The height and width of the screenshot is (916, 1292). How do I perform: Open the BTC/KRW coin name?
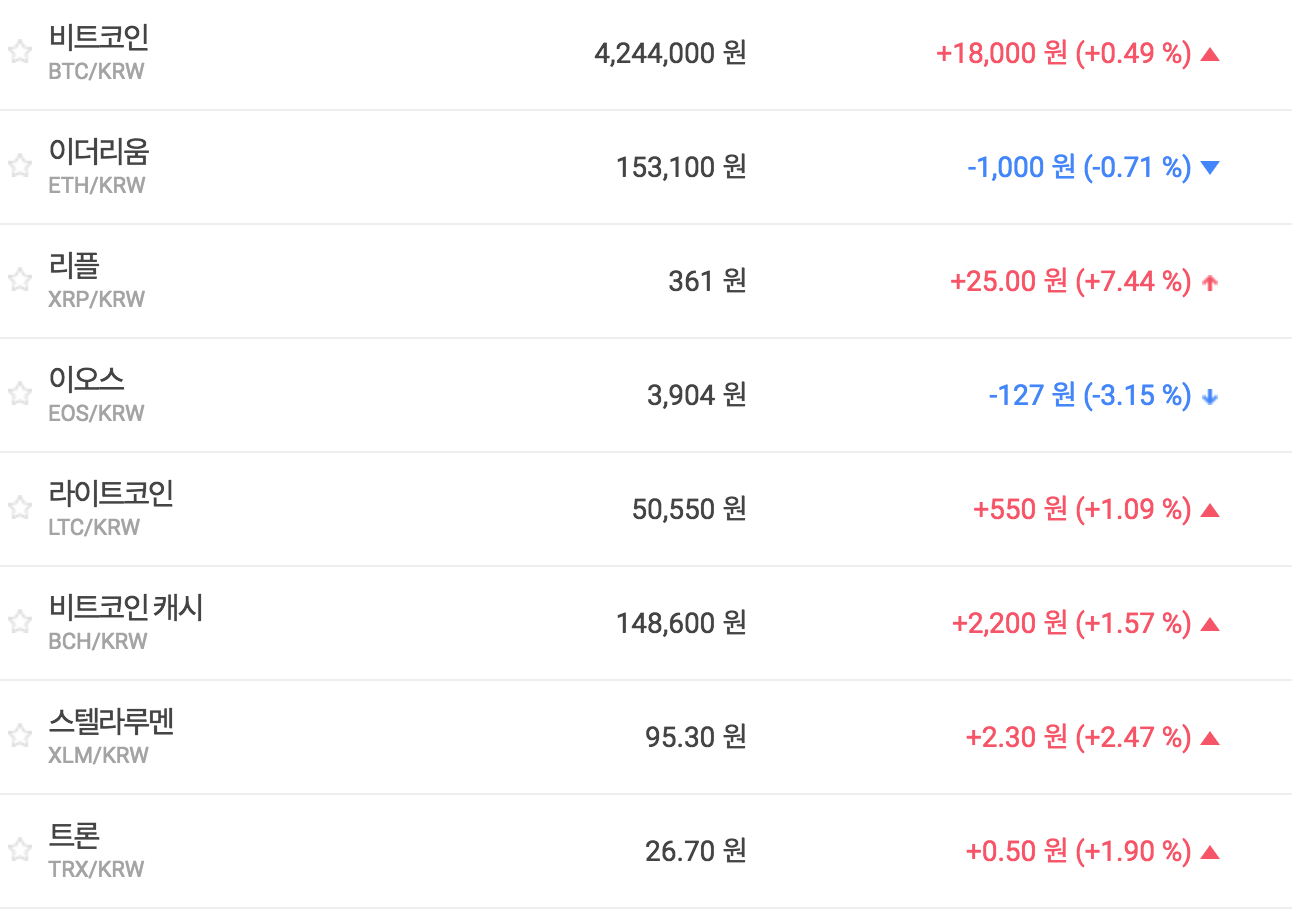(98, 38)
